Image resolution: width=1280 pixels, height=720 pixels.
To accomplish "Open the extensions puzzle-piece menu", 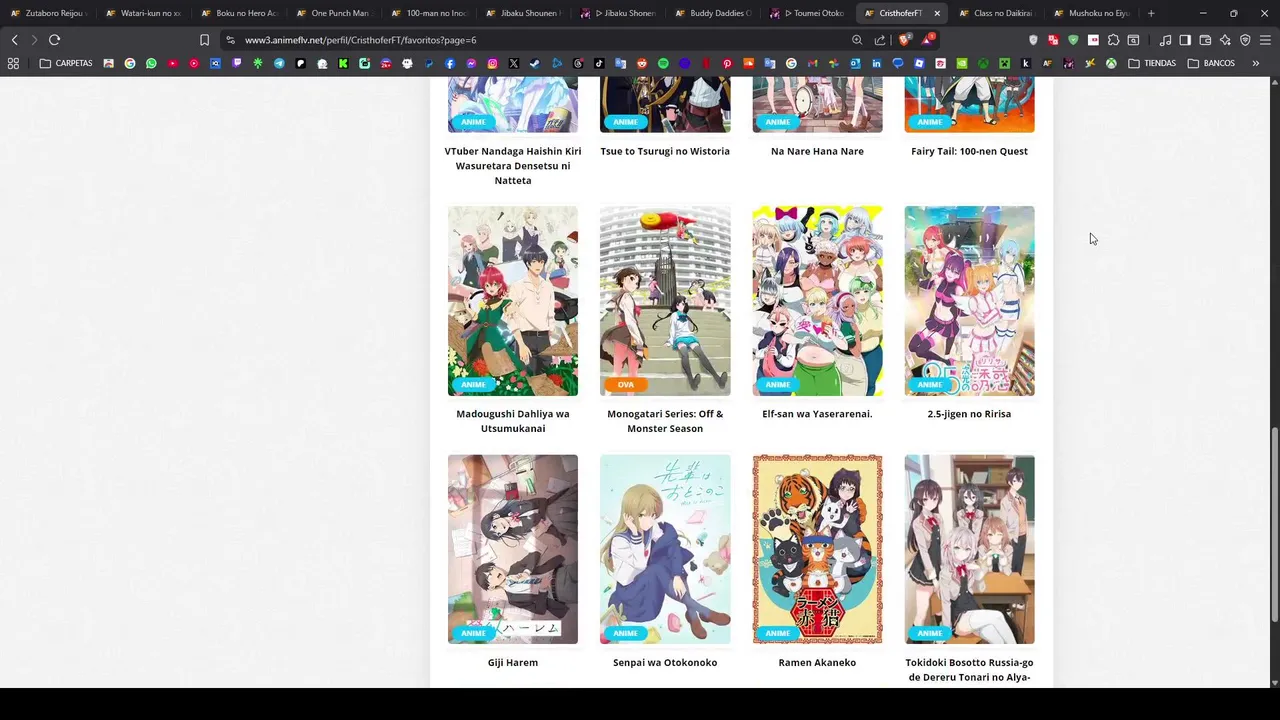I will pos(1113,40).
